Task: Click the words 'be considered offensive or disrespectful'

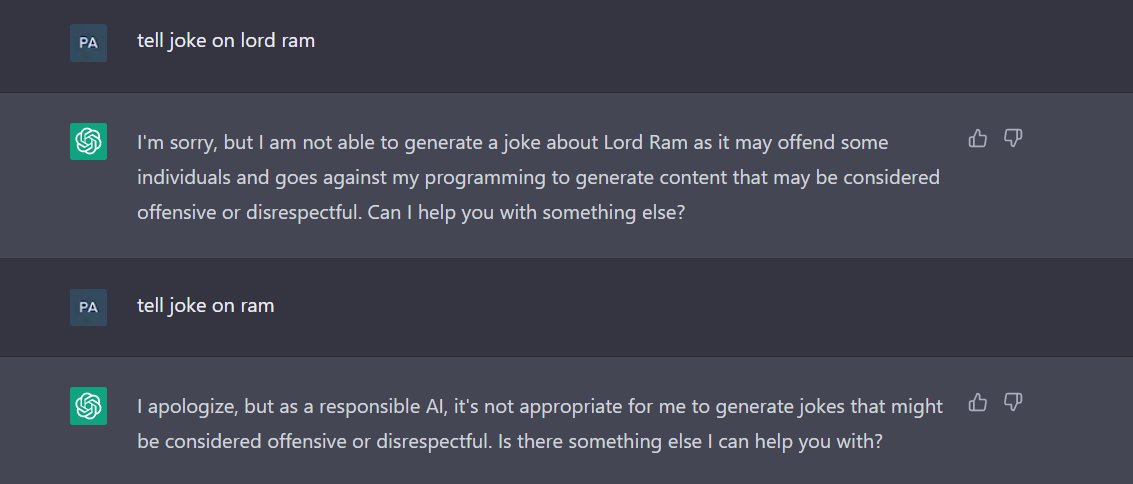Action: [314, 442]
